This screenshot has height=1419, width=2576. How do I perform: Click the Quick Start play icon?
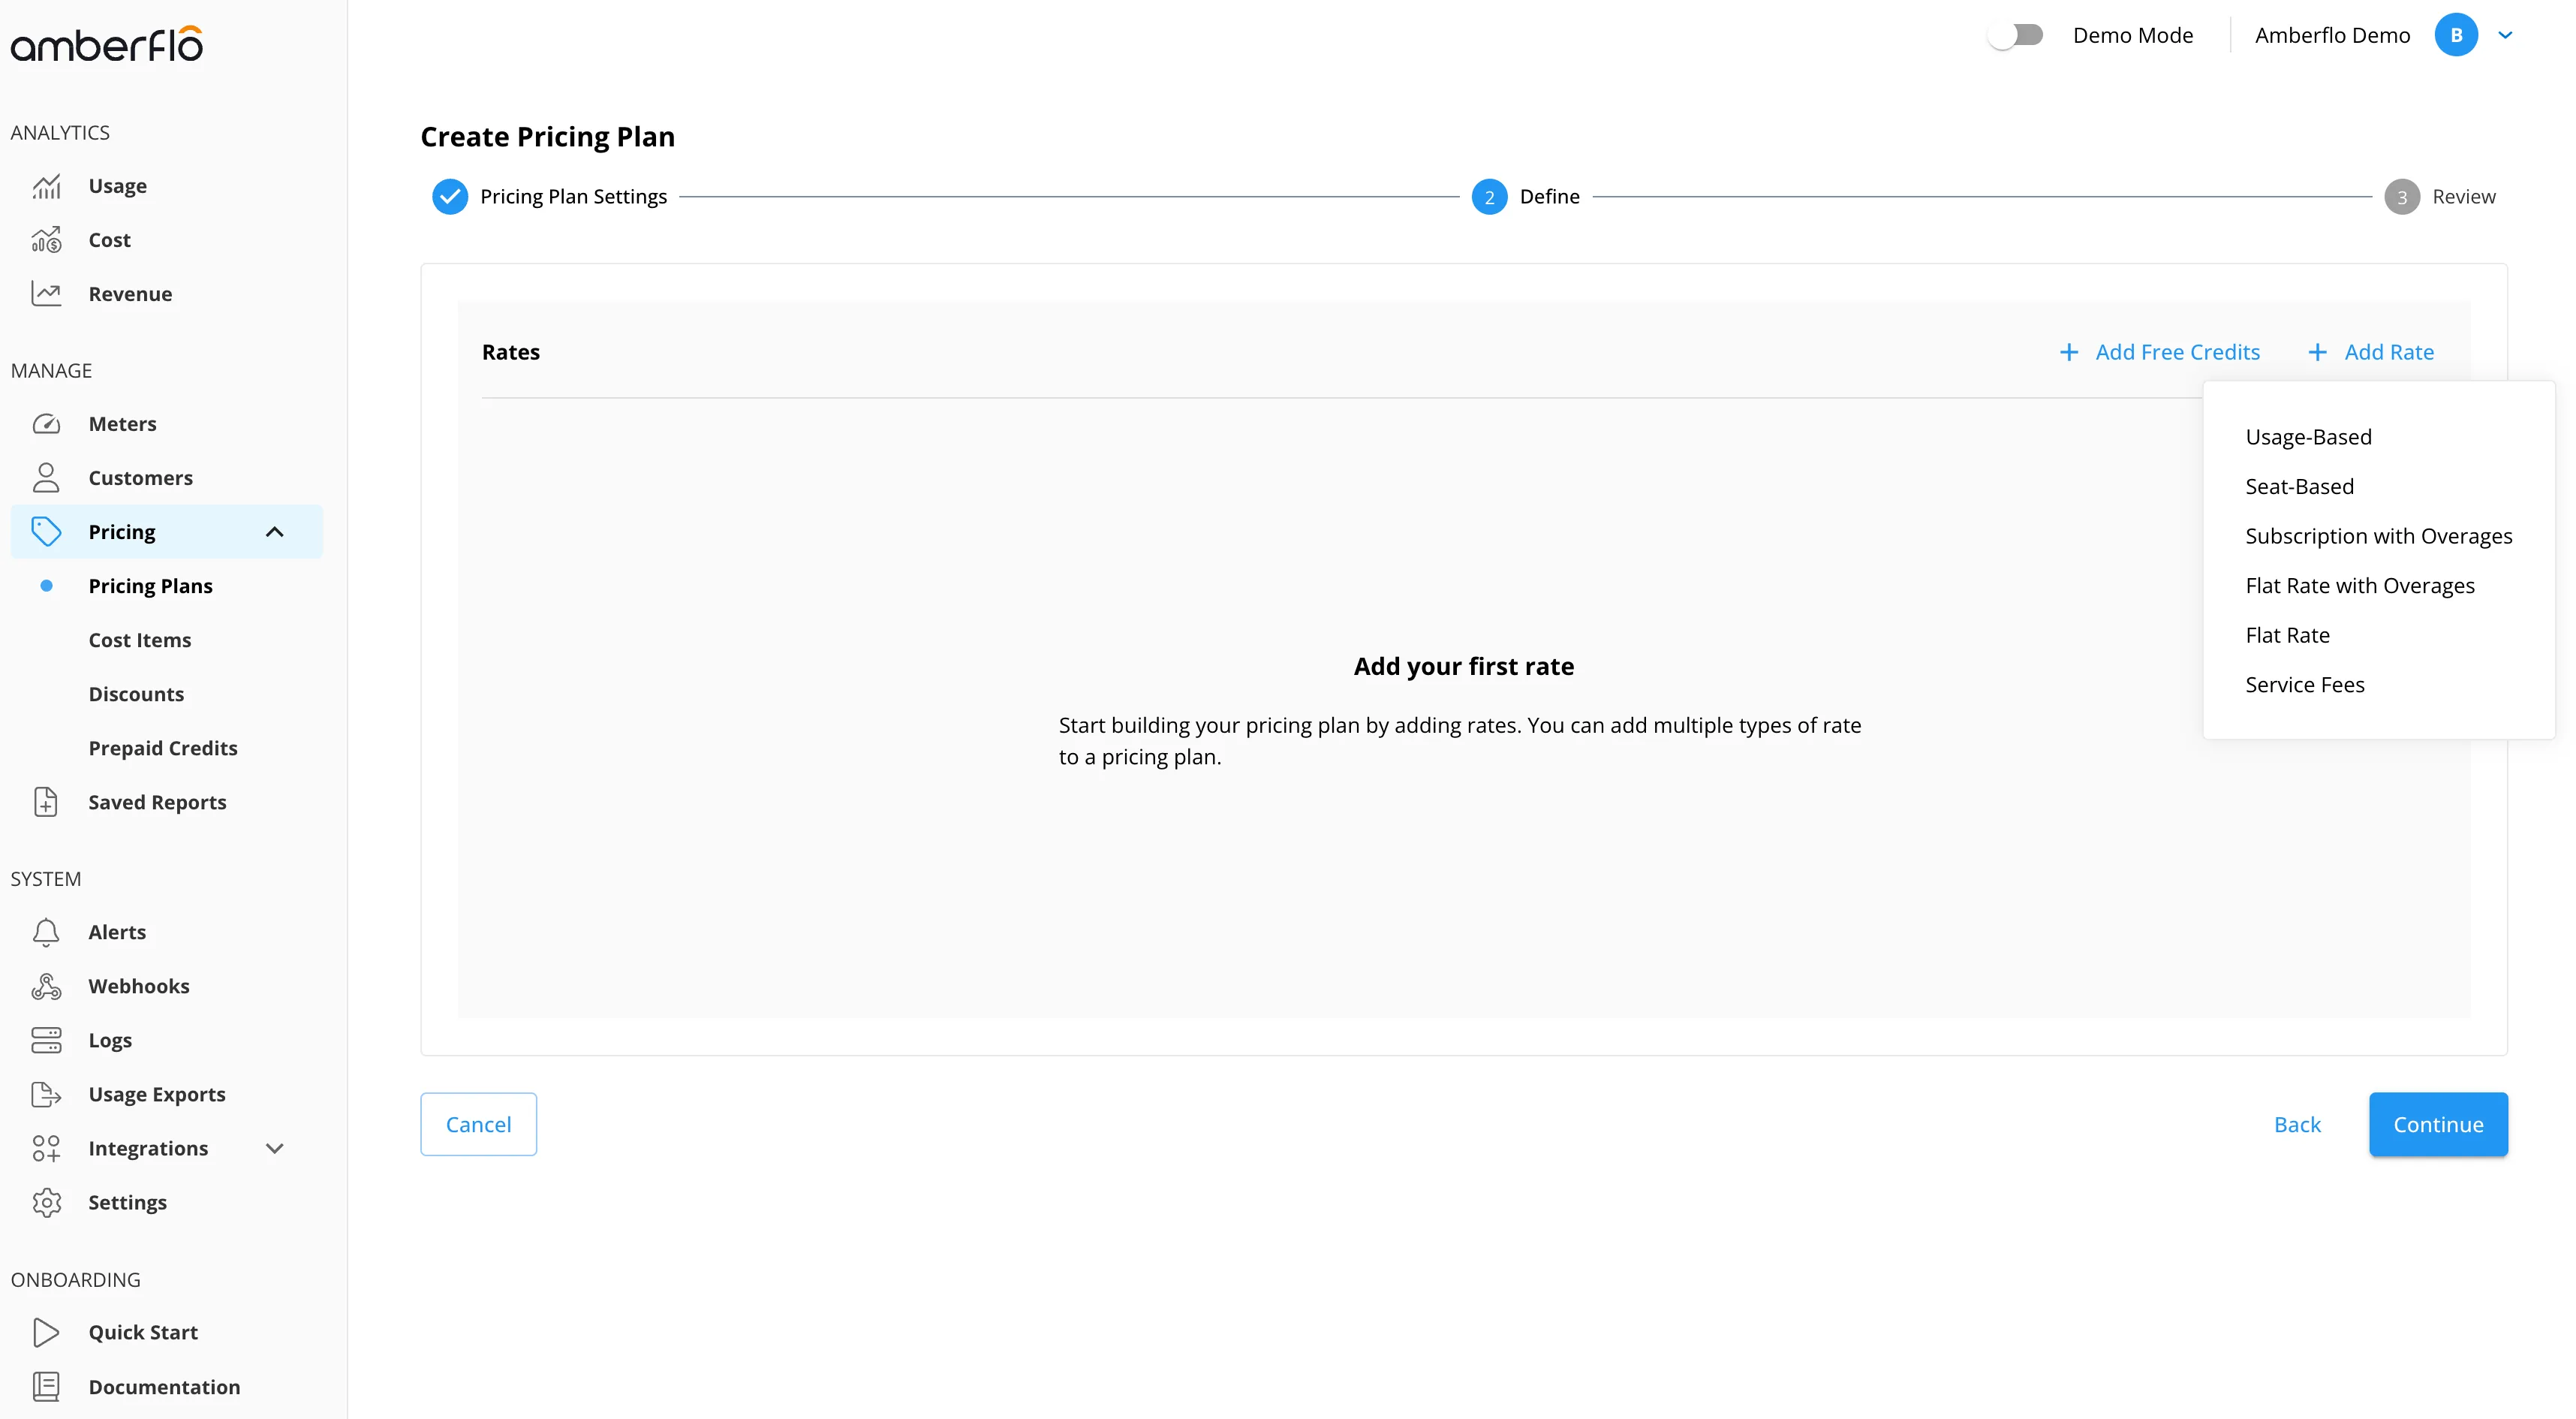tap(46, 1332)
